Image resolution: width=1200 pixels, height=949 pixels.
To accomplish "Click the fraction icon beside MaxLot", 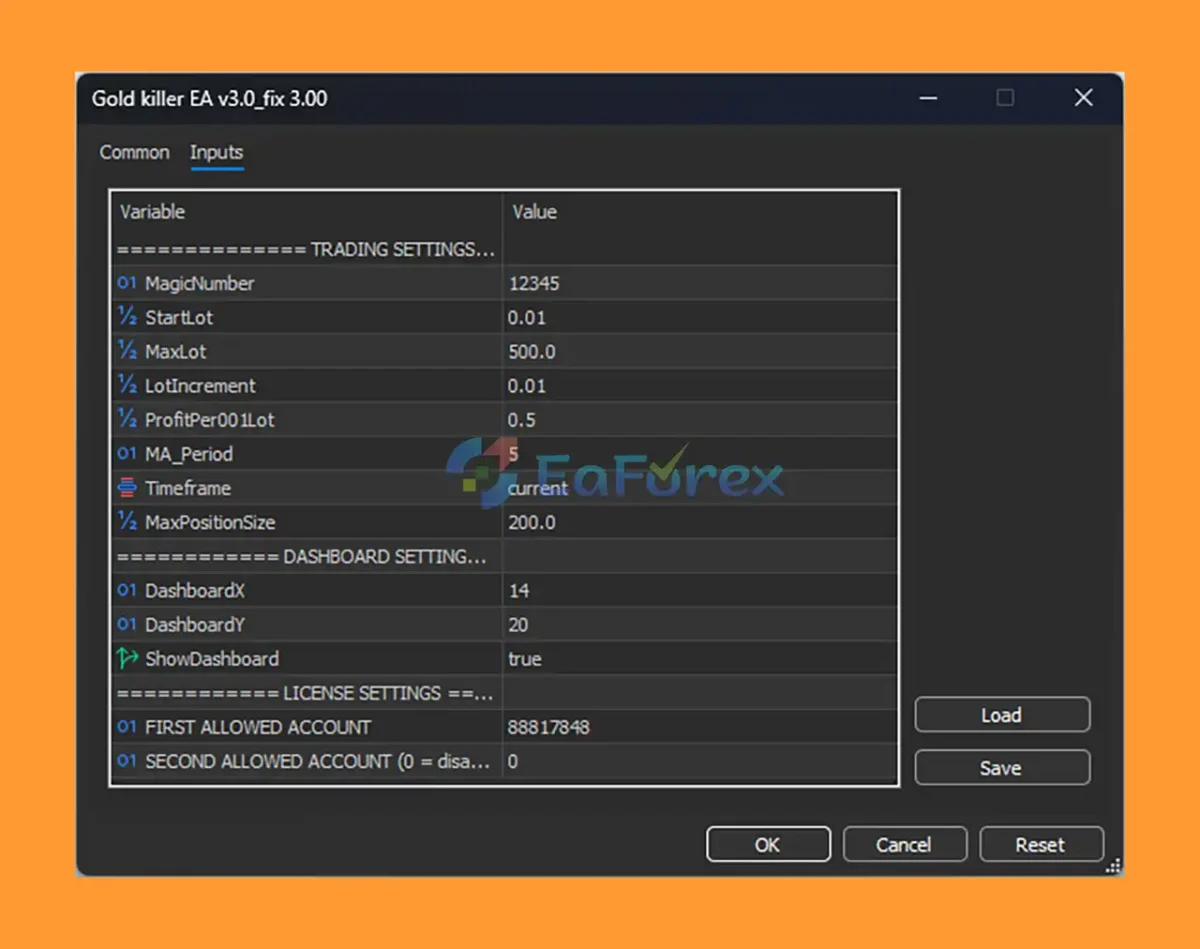I will tap(127, 351).
